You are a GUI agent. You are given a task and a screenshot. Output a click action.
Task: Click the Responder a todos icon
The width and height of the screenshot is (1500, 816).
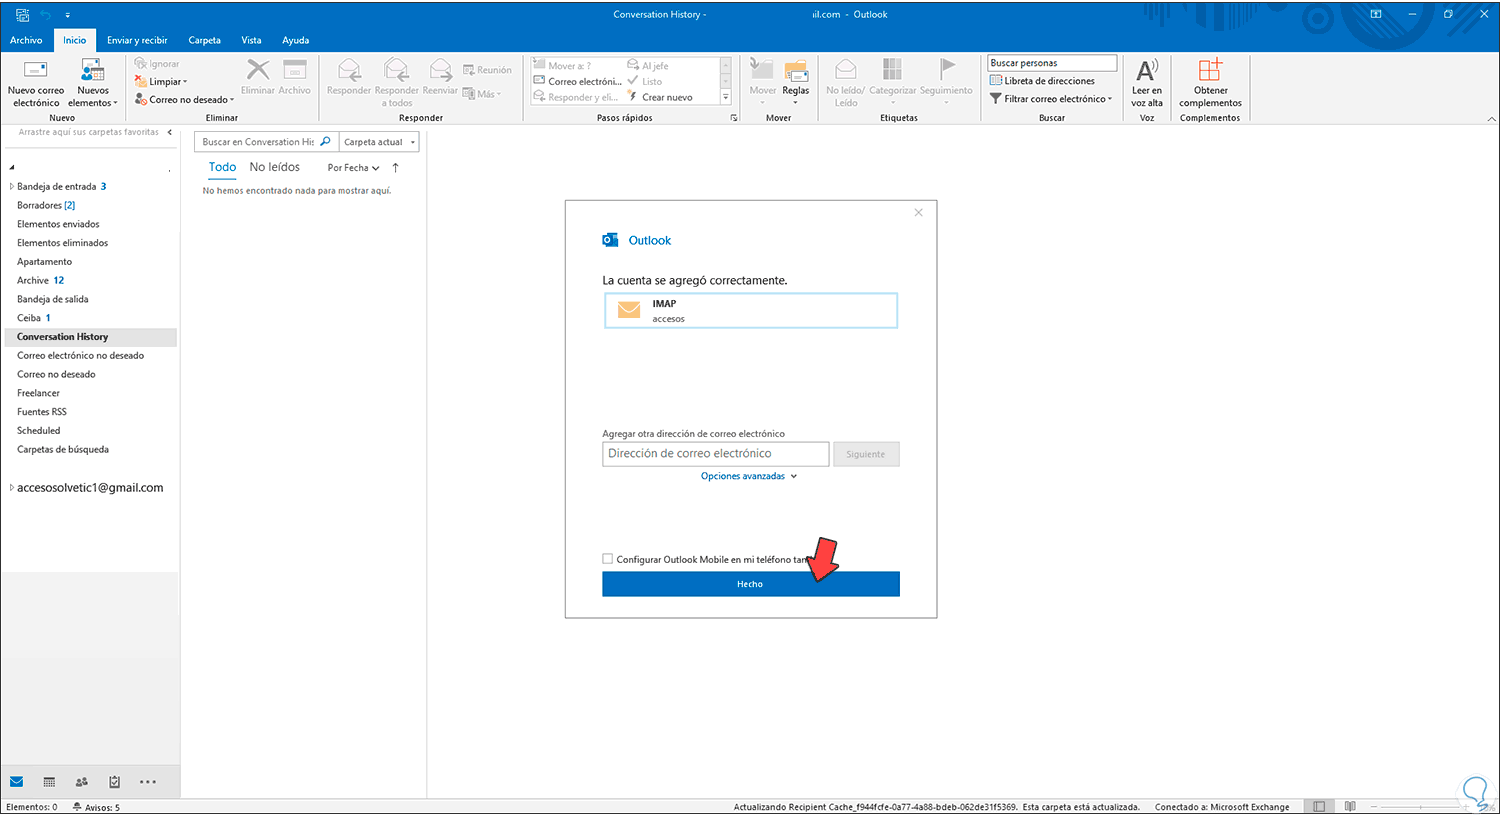397,82
